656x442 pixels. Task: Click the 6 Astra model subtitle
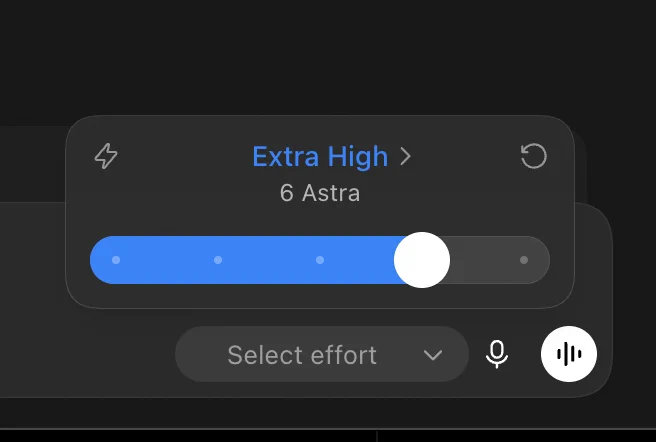click(320, 193)
